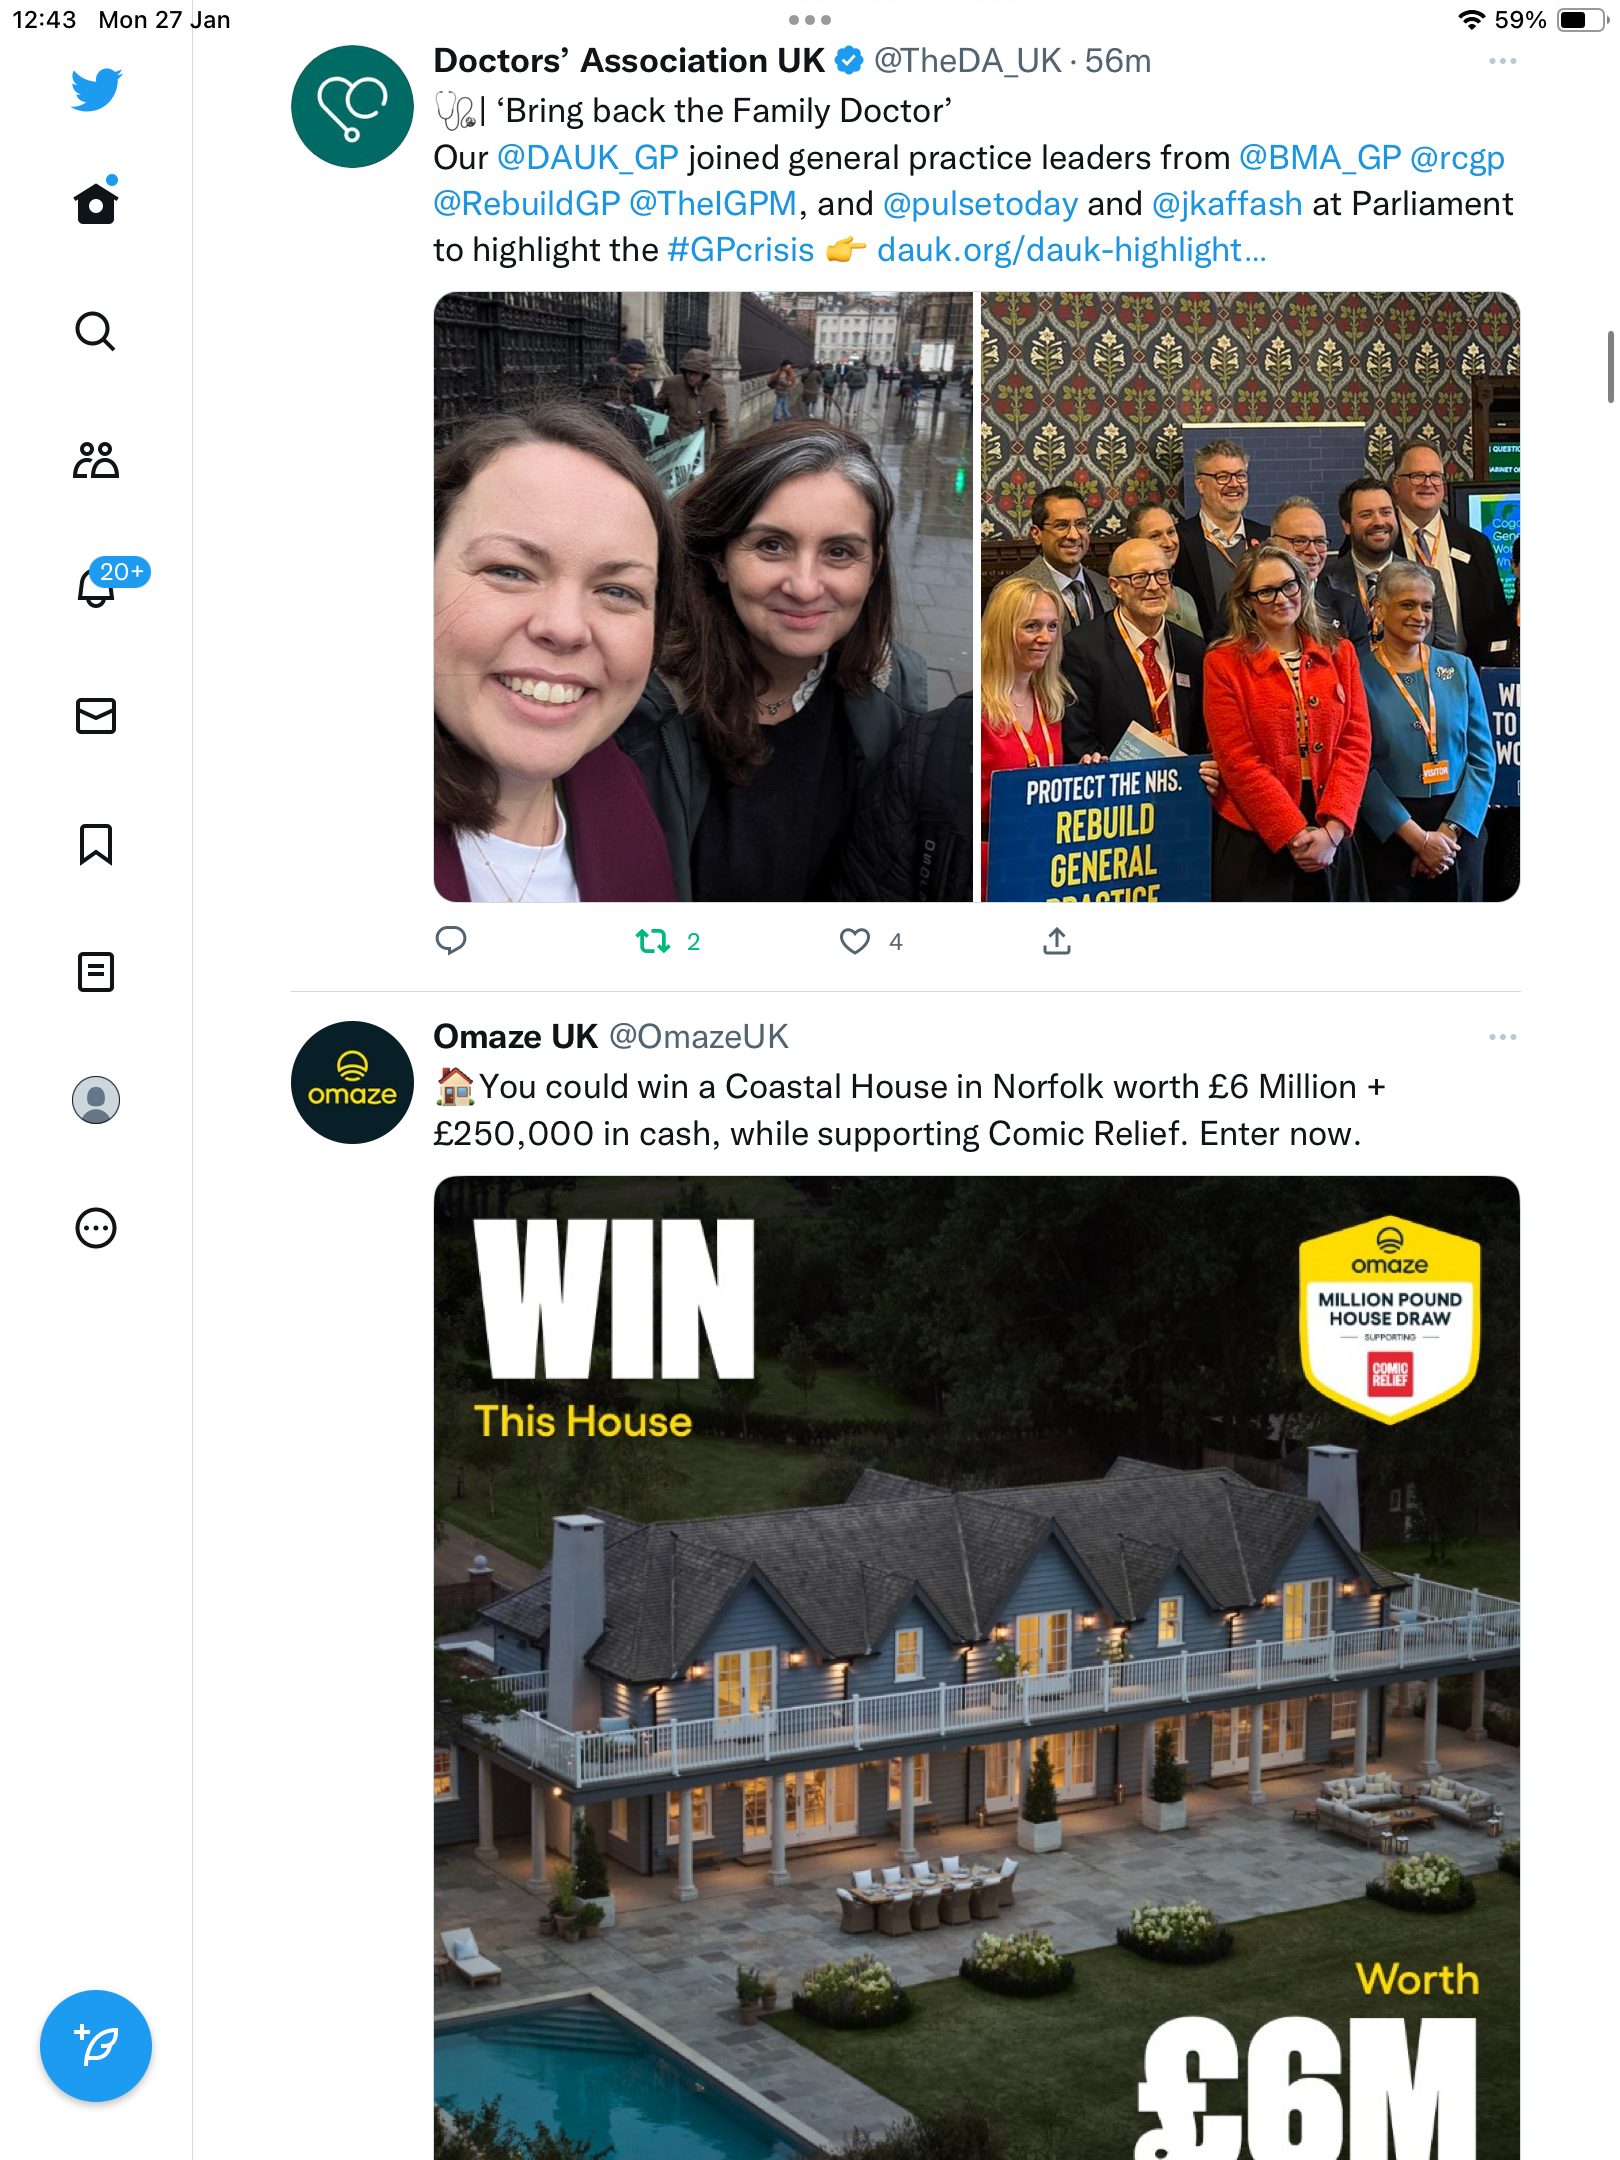Open the Search magnifier icon
Viewport: 1620px width, 2160px height.
96,331
